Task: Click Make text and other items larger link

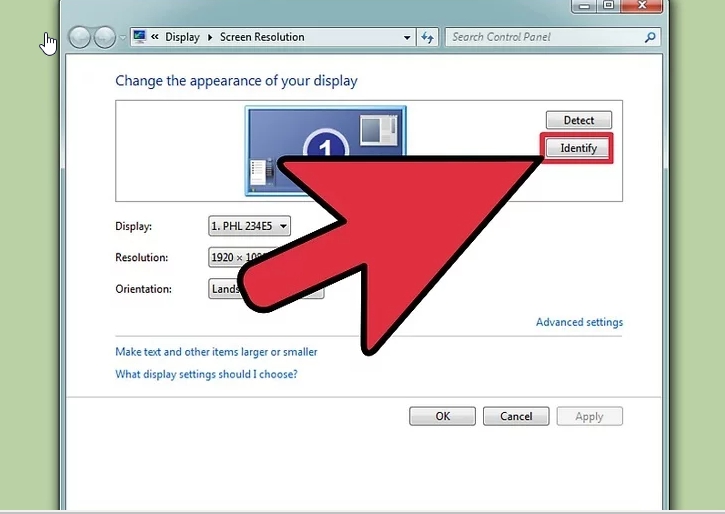Action: click(x=216, y=352)
